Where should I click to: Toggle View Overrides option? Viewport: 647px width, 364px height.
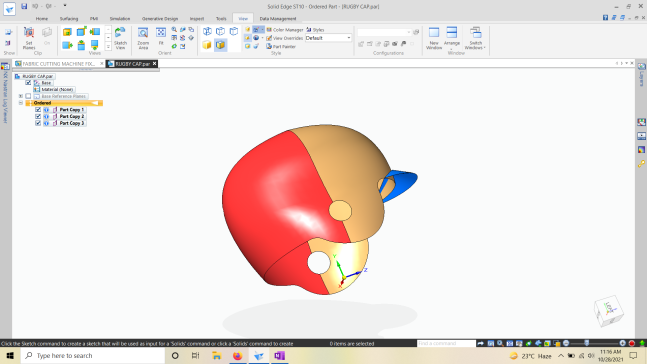(285, 38)
